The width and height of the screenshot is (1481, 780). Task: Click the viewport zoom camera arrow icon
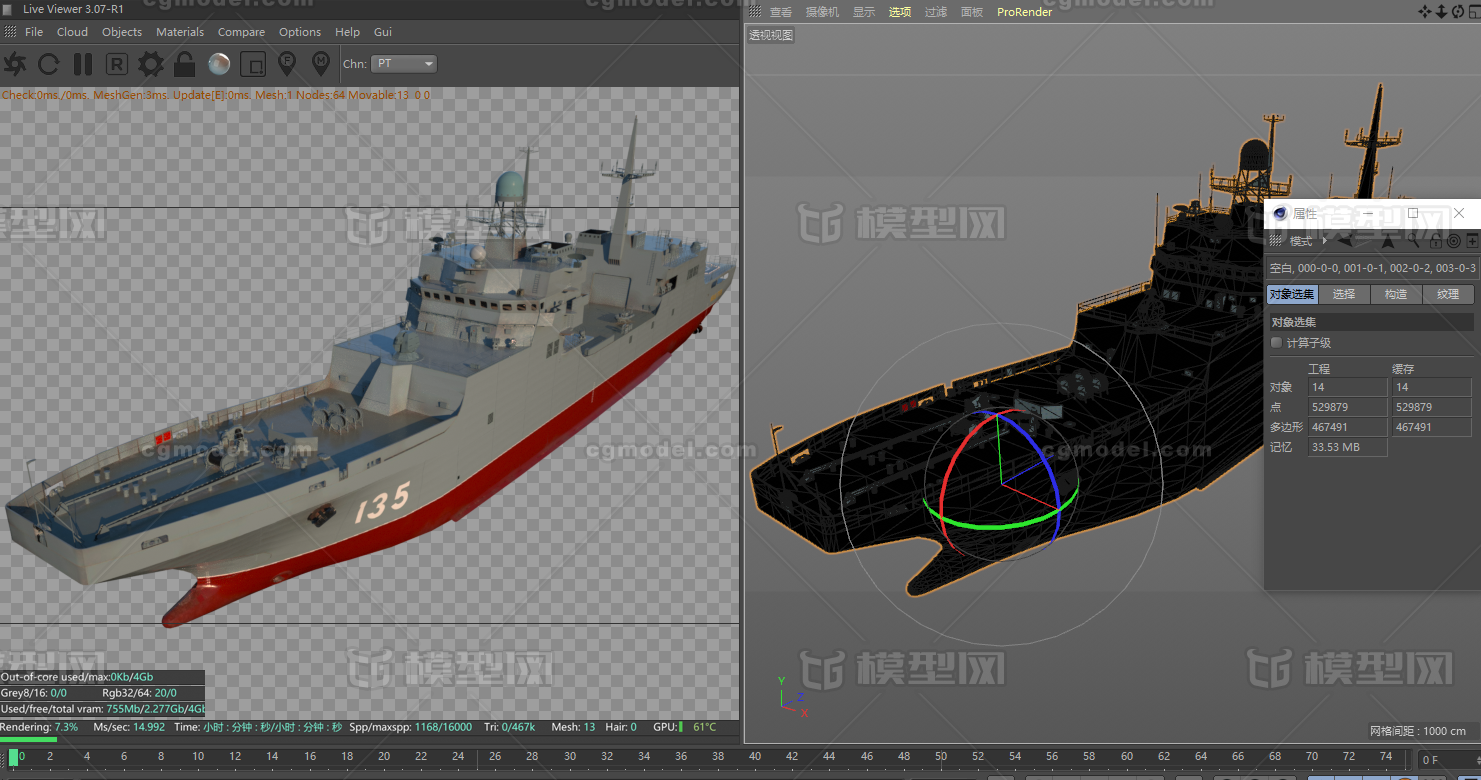pos(1441,12)
